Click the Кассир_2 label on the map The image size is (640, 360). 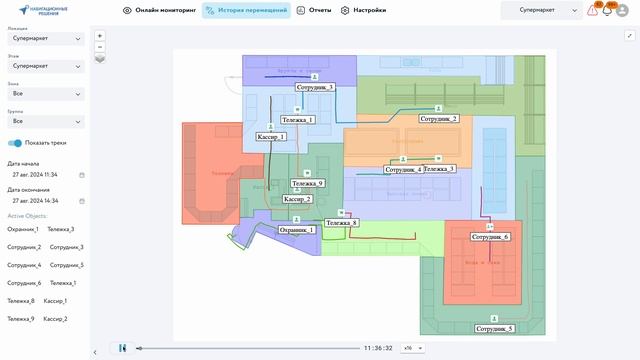click(x=298, y=199)
